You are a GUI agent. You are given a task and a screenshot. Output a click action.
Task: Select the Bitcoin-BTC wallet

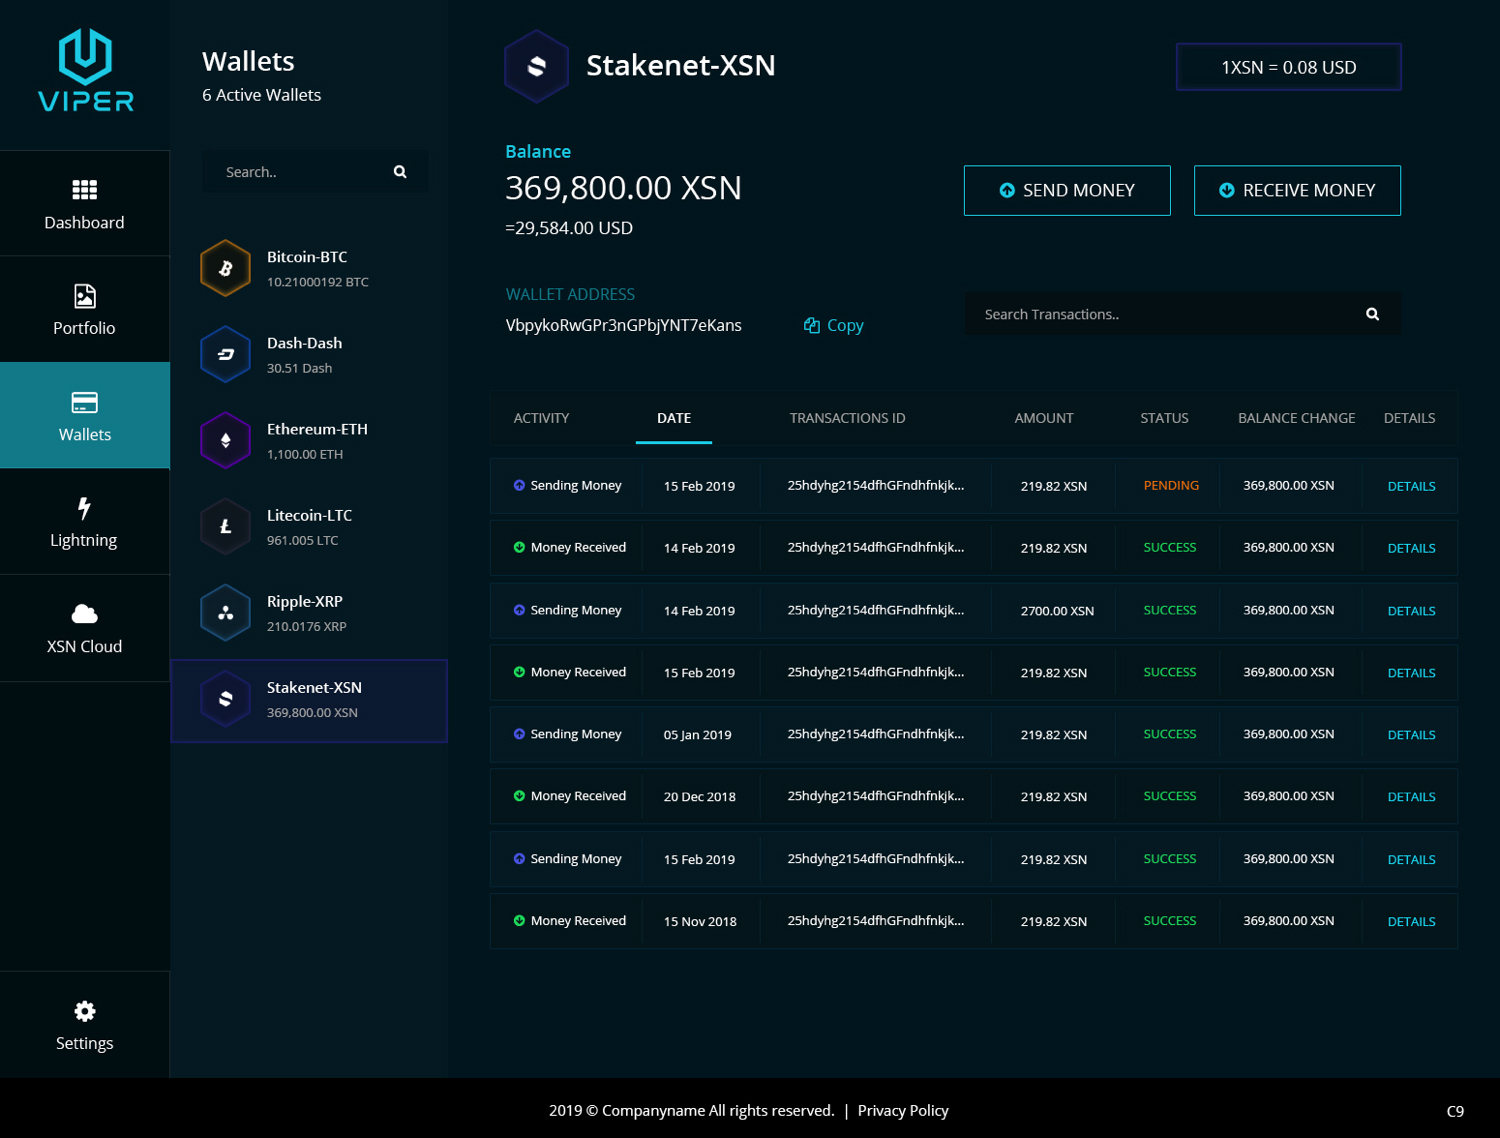click(x=308, y=268)
